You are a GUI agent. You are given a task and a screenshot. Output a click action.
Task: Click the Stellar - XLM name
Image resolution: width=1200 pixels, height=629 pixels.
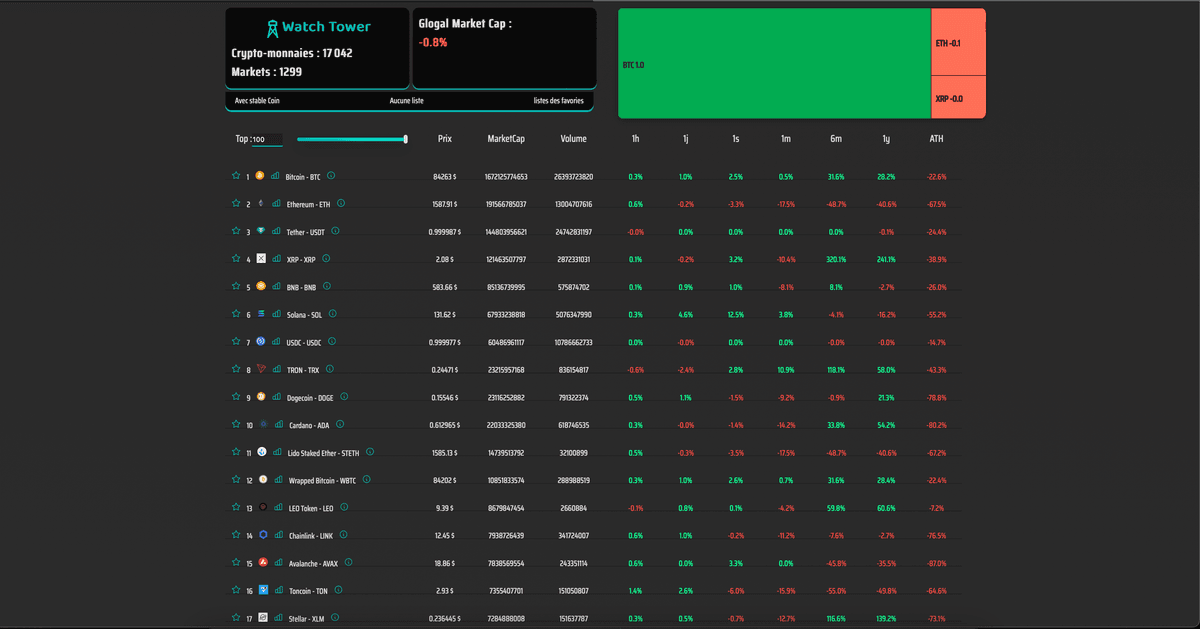pyautogui.click(x=306, y=619)
